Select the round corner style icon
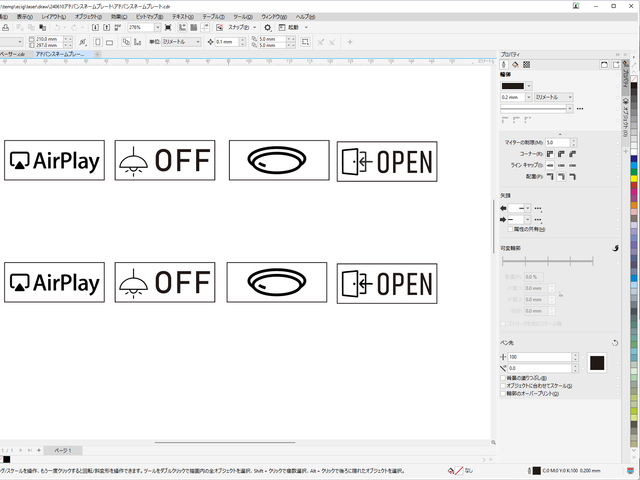This screenshot has height=480, width=640. point(564,154)
